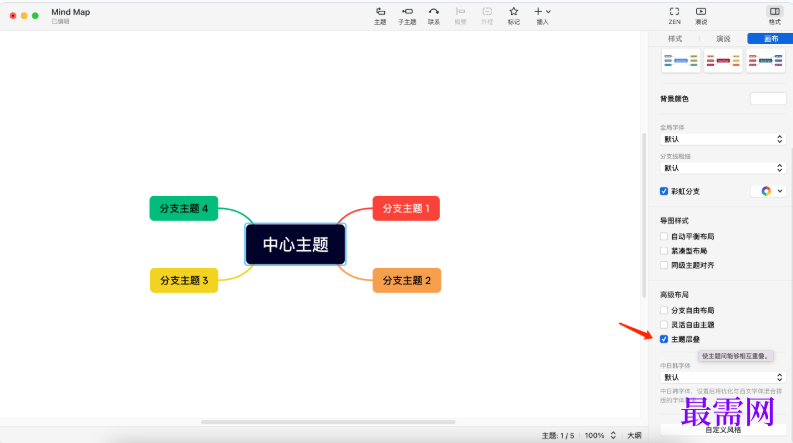
Task: Switch to the 演说 tab in panel
Action: (722, 38)
